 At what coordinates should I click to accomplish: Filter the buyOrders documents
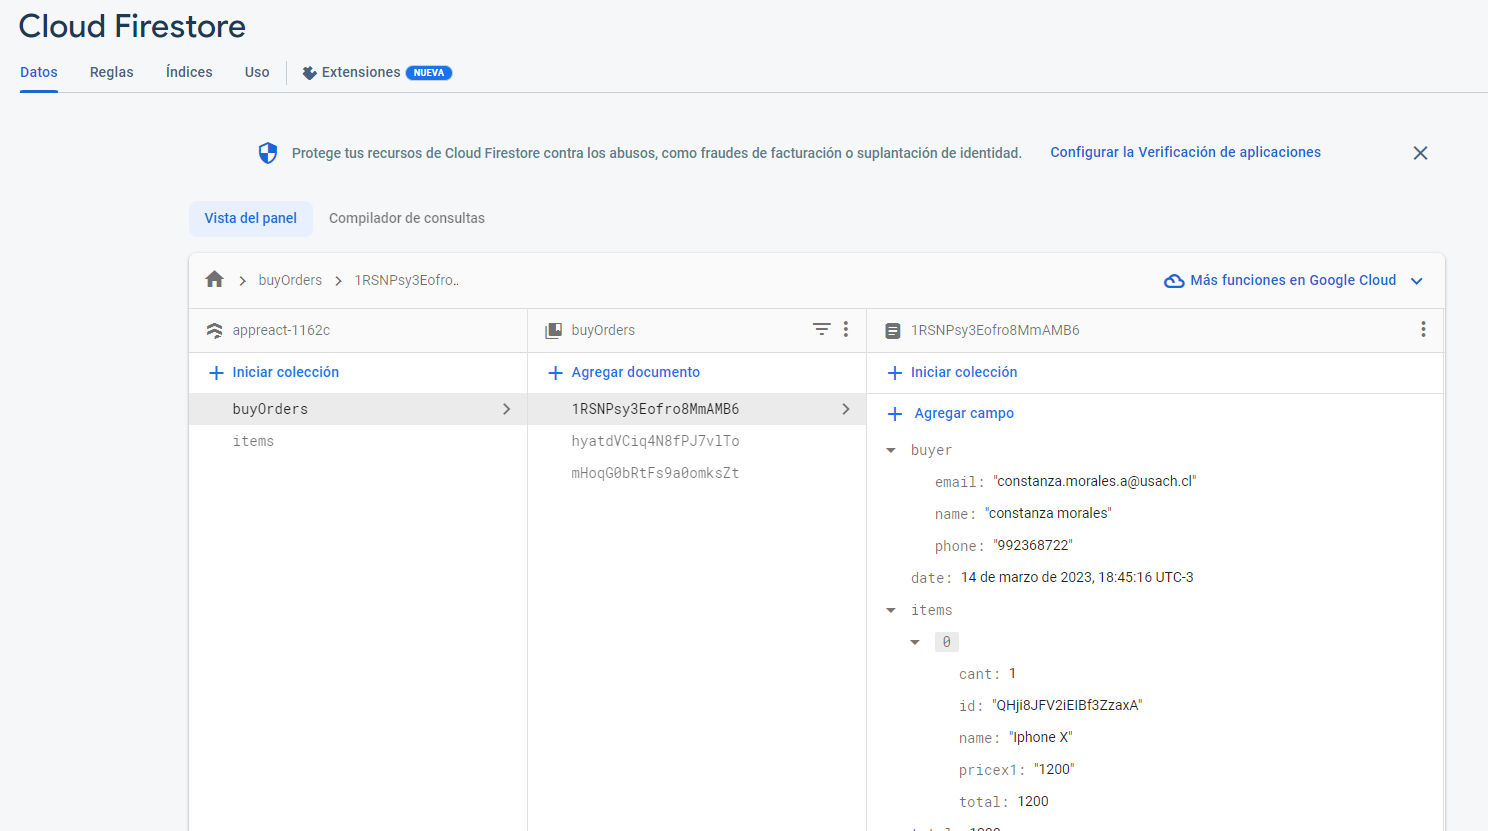(x=821, y=329)
